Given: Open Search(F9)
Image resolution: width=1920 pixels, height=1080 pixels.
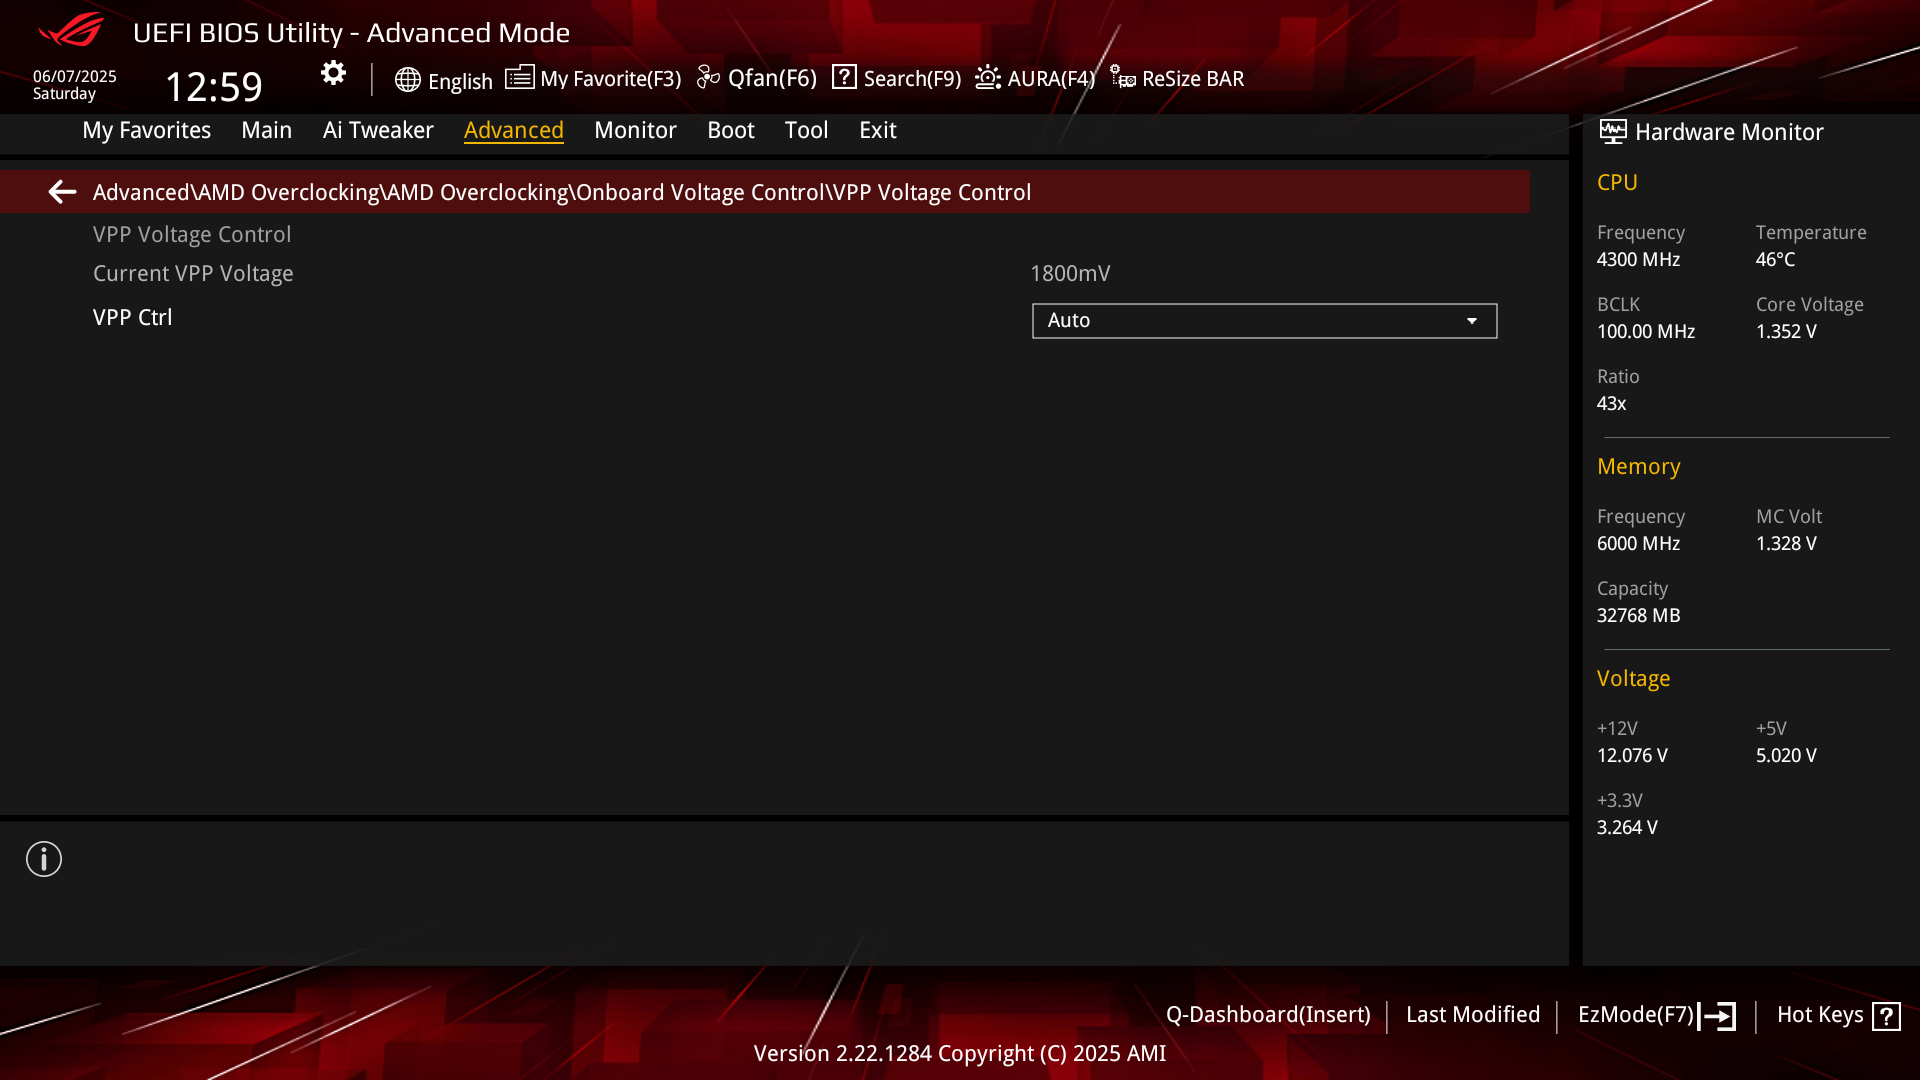Looking at the screenshot, I should [x=912, y=79].
